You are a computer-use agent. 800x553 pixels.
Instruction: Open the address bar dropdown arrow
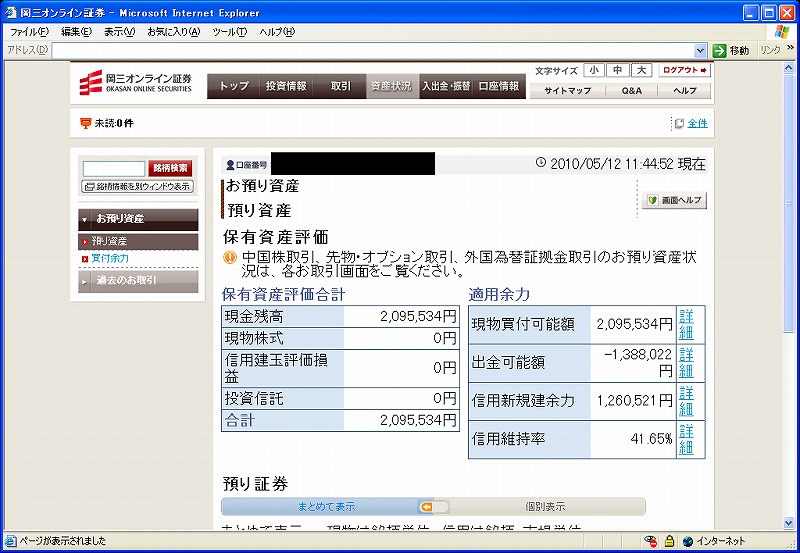point(700,50)
